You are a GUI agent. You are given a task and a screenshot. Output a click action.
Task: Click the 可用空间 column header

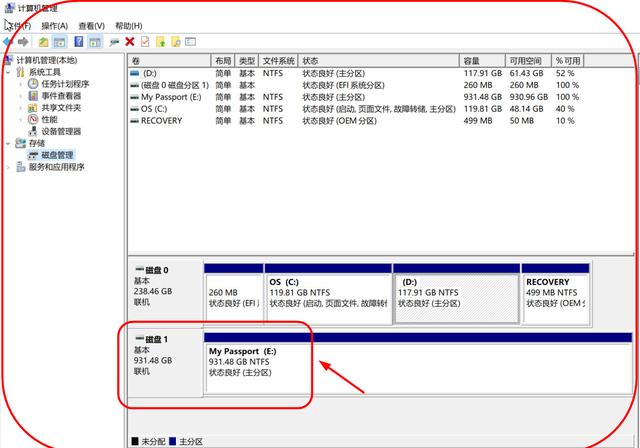(x=527, y=61)
